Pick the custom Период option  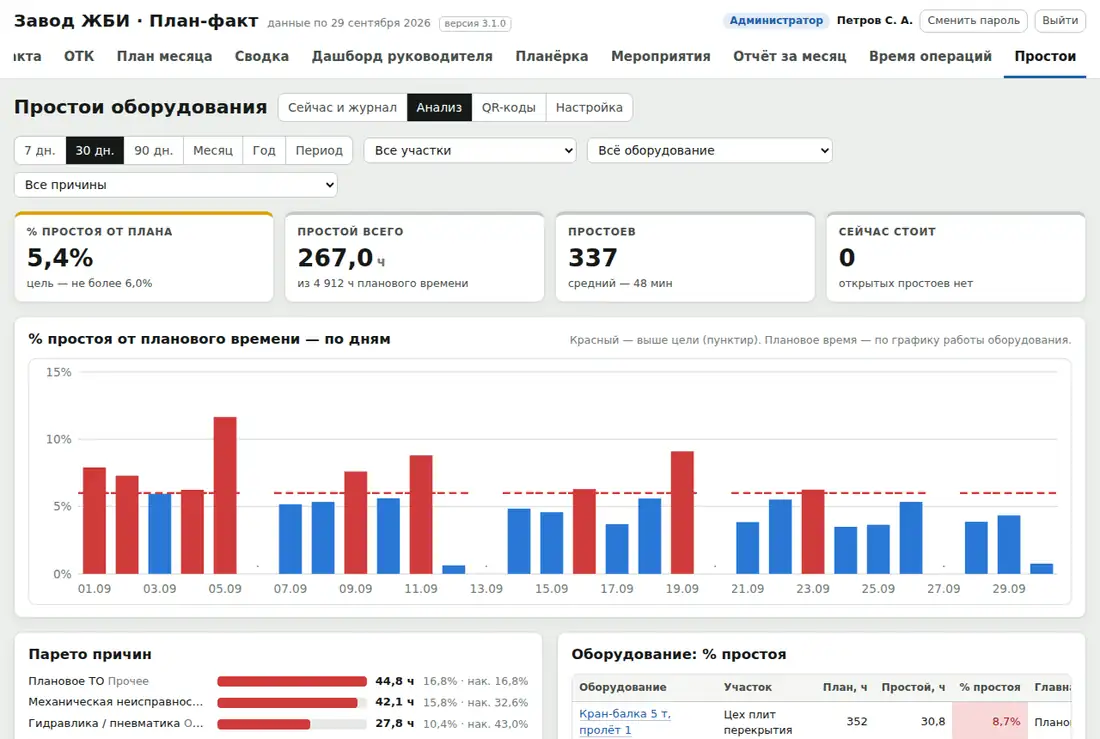coord(319,150)
